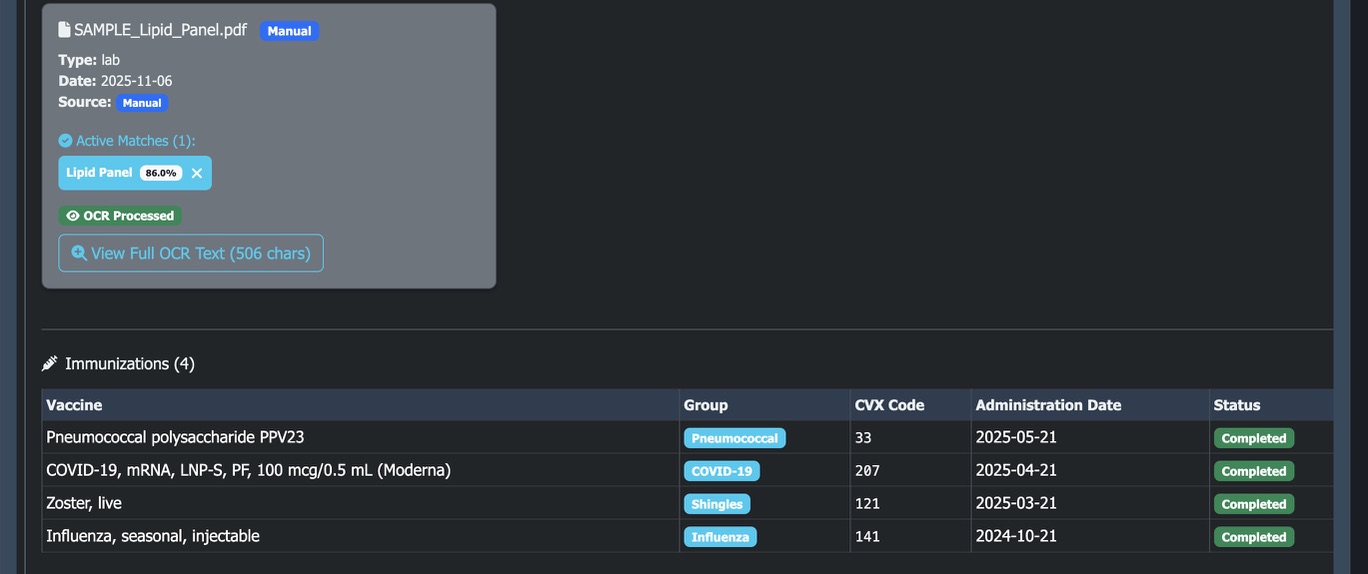Click the eye icon in OCR Processed badge
Image resolution: width=1368 pixels, height=574 pixels.
(72, 216)
